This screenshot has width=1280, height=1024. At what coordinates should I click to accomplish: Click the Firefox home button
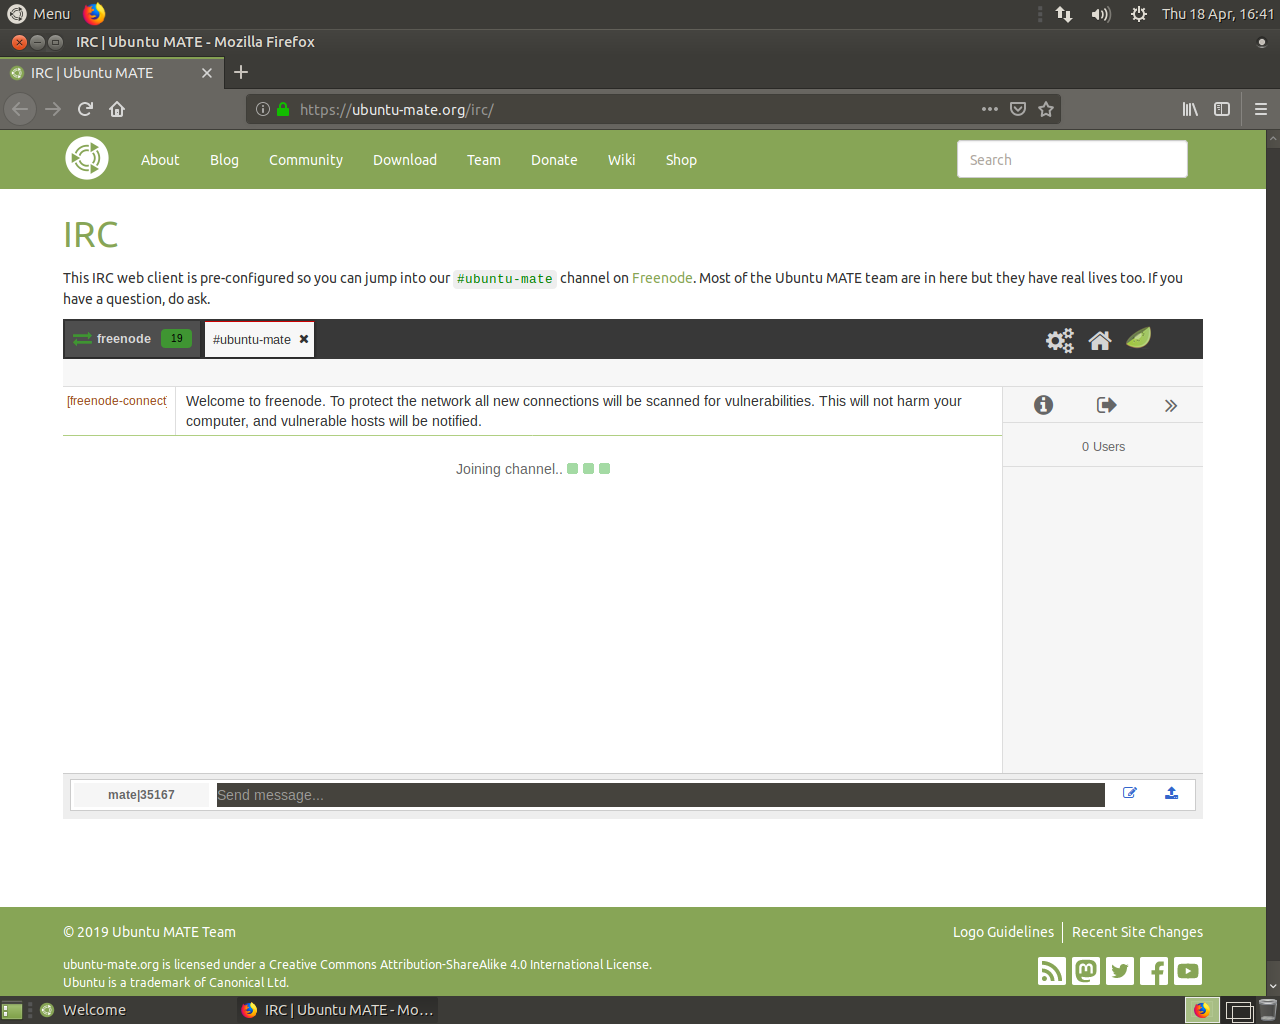(117, 109)
